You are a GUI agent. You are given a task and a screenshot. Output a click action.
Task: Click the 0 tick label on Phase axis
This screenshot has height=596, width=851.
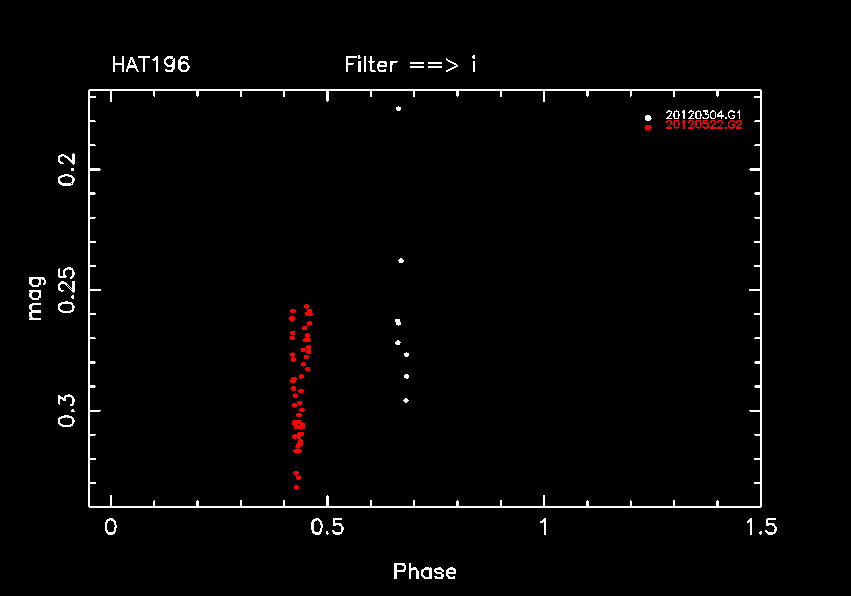click(110, 526)
